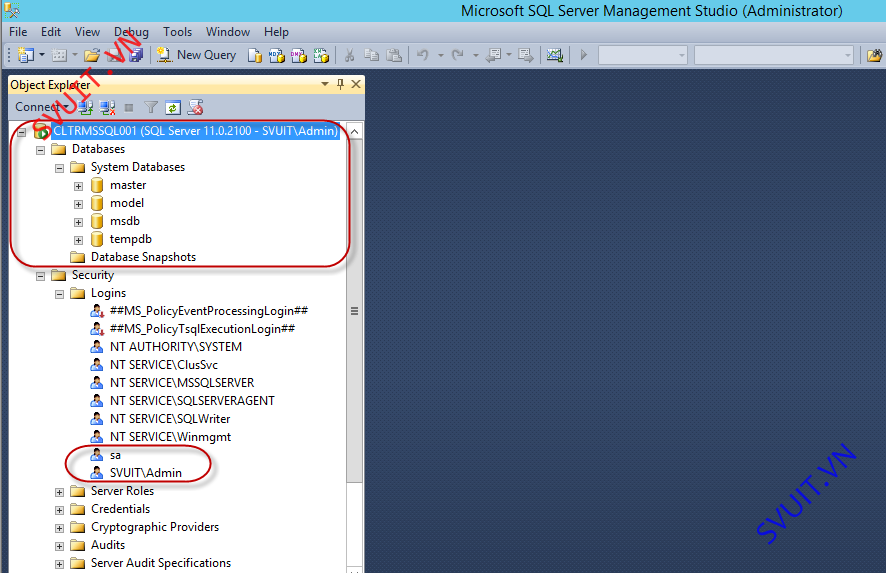Click the Undo arrow icon
886x573 pixels.
423,55
